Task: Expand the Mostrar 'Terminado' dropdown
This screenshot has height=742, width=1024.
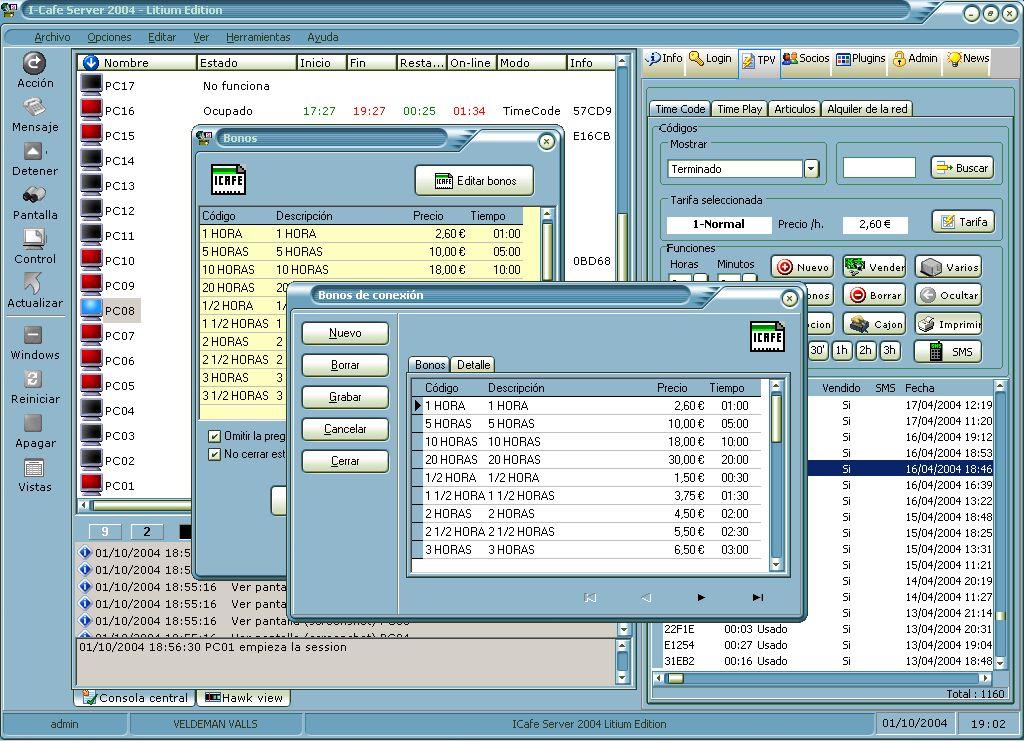Action: click(811, 169)
